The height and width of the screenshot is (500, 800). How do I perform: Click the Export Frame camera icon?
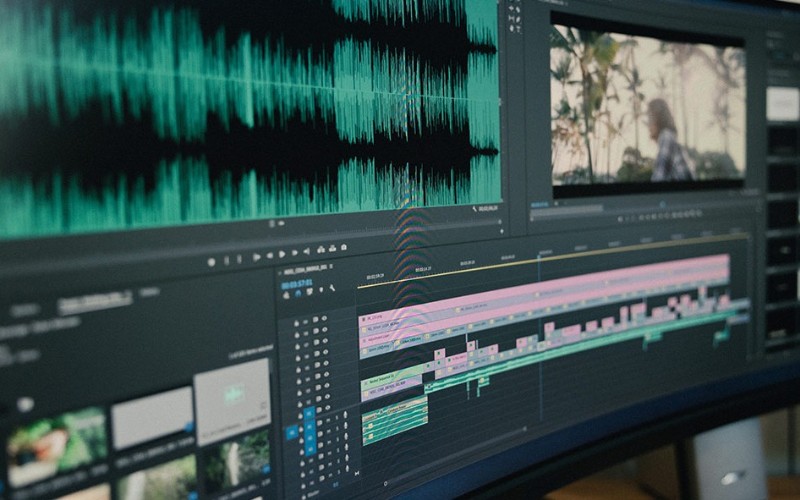click(x=344, y=247)
